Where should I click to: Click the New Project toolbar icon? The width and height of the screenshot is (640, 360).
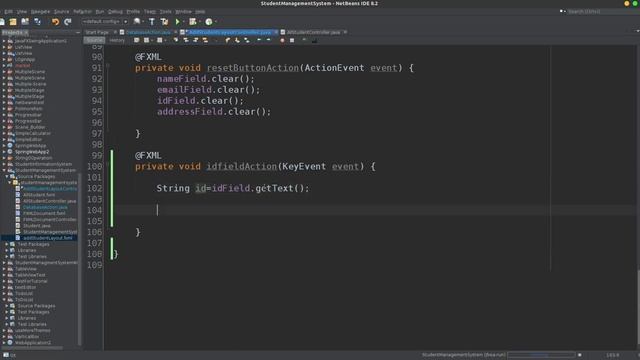[x=13, y=22]
